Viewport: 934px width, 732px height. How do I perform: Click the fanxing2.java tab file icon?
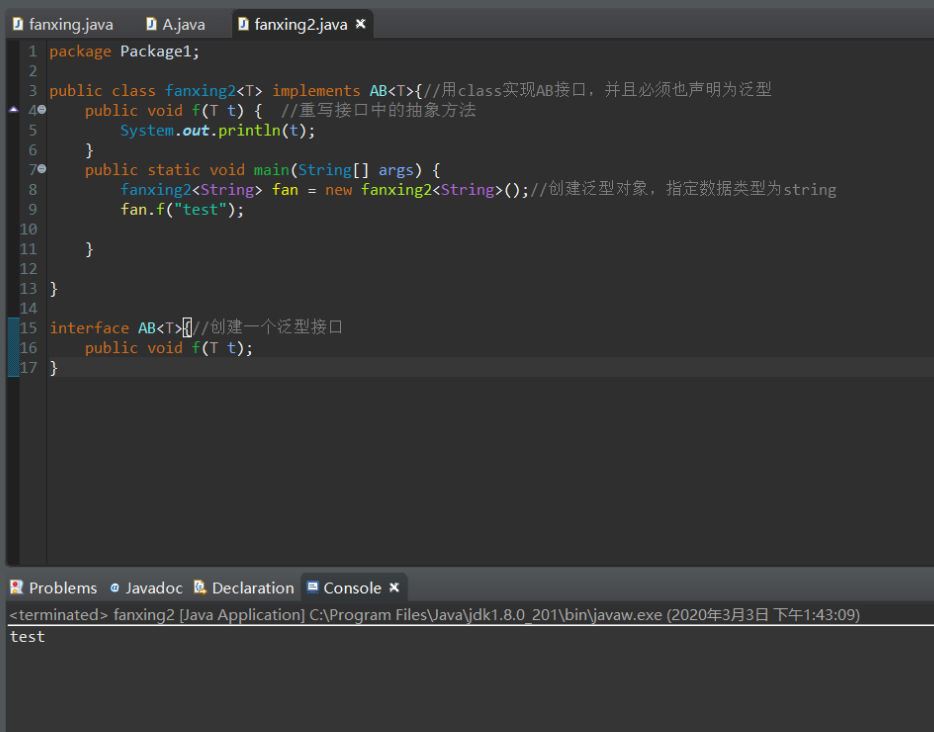(x=243, y=24)
